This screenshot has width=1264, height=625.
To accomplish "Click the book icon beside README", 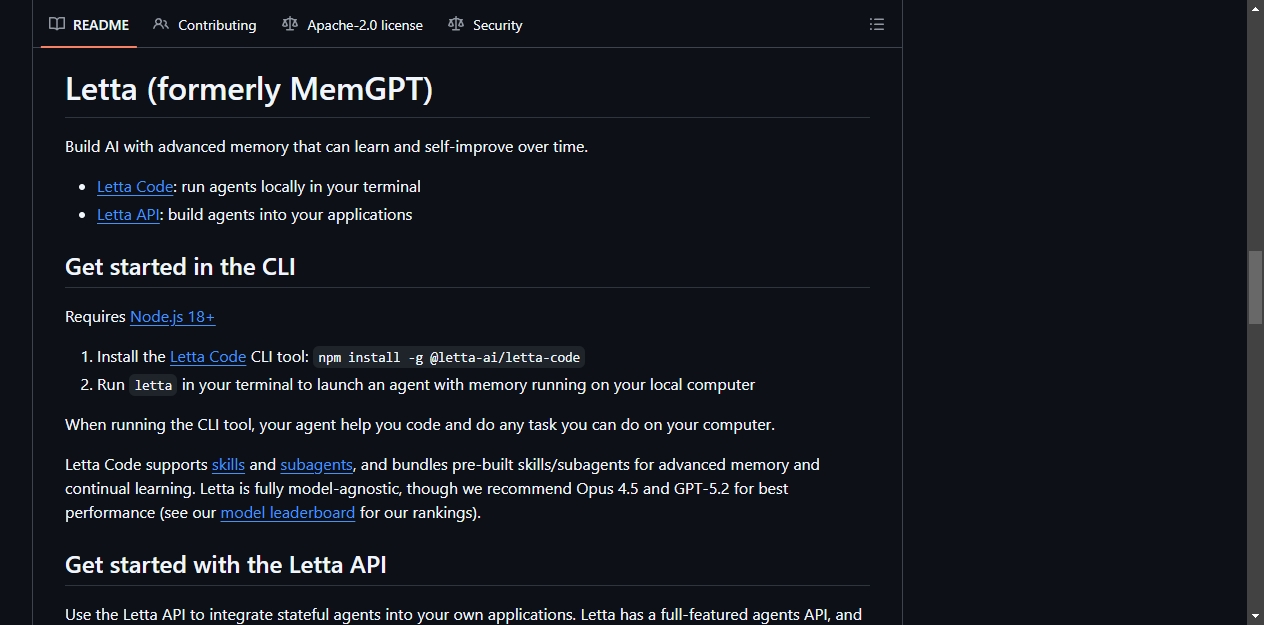I will click(x=57, y=24).
